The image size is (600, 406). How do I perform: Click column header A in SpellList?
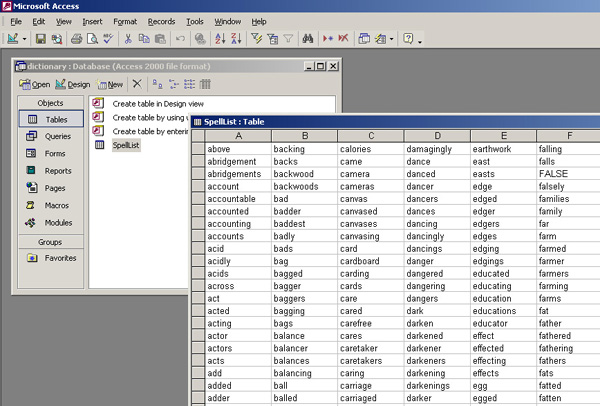tap(238, 136)
